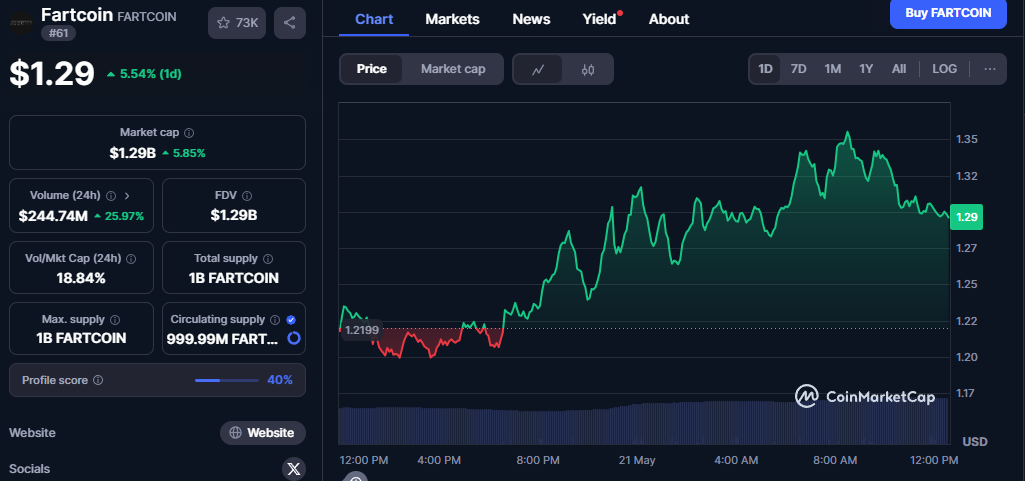1025x481 pixels.
Task: Click the 18.84% Vol/Mkt Cap value
Action: point(81,278)
